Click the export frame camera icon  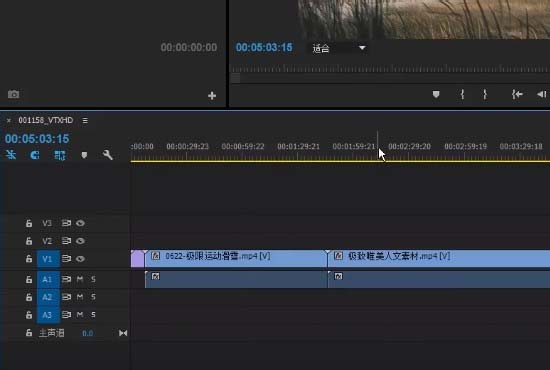tap(14, 94)
